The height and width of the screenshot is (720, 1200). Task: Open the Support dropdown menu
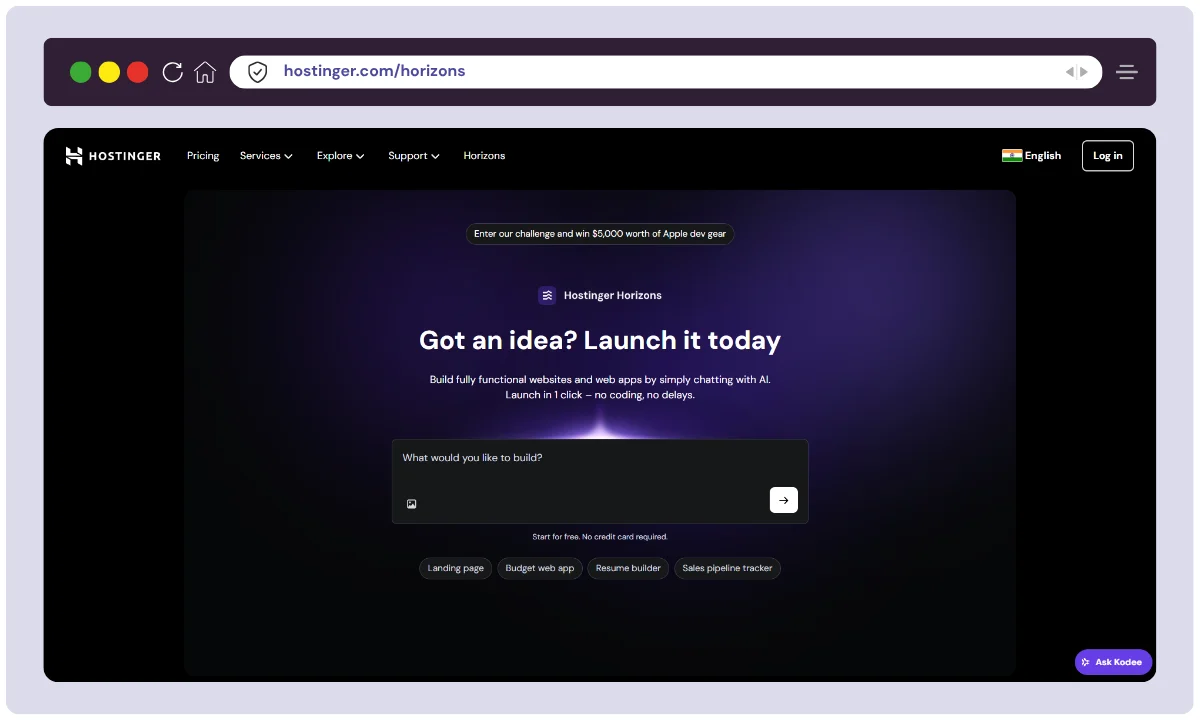(x=414, y=156)
